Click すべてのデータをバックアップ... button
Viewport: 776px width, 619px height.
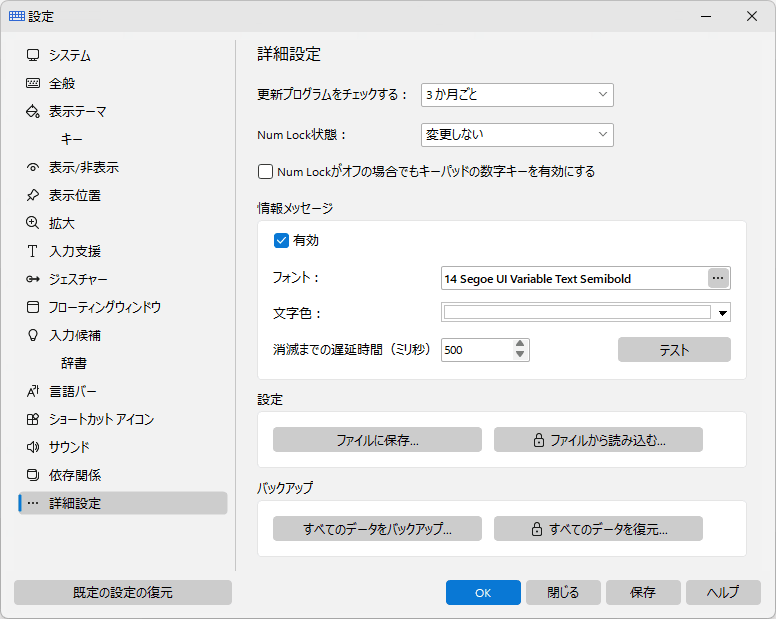pyautogui.click(x=377, y=528)
